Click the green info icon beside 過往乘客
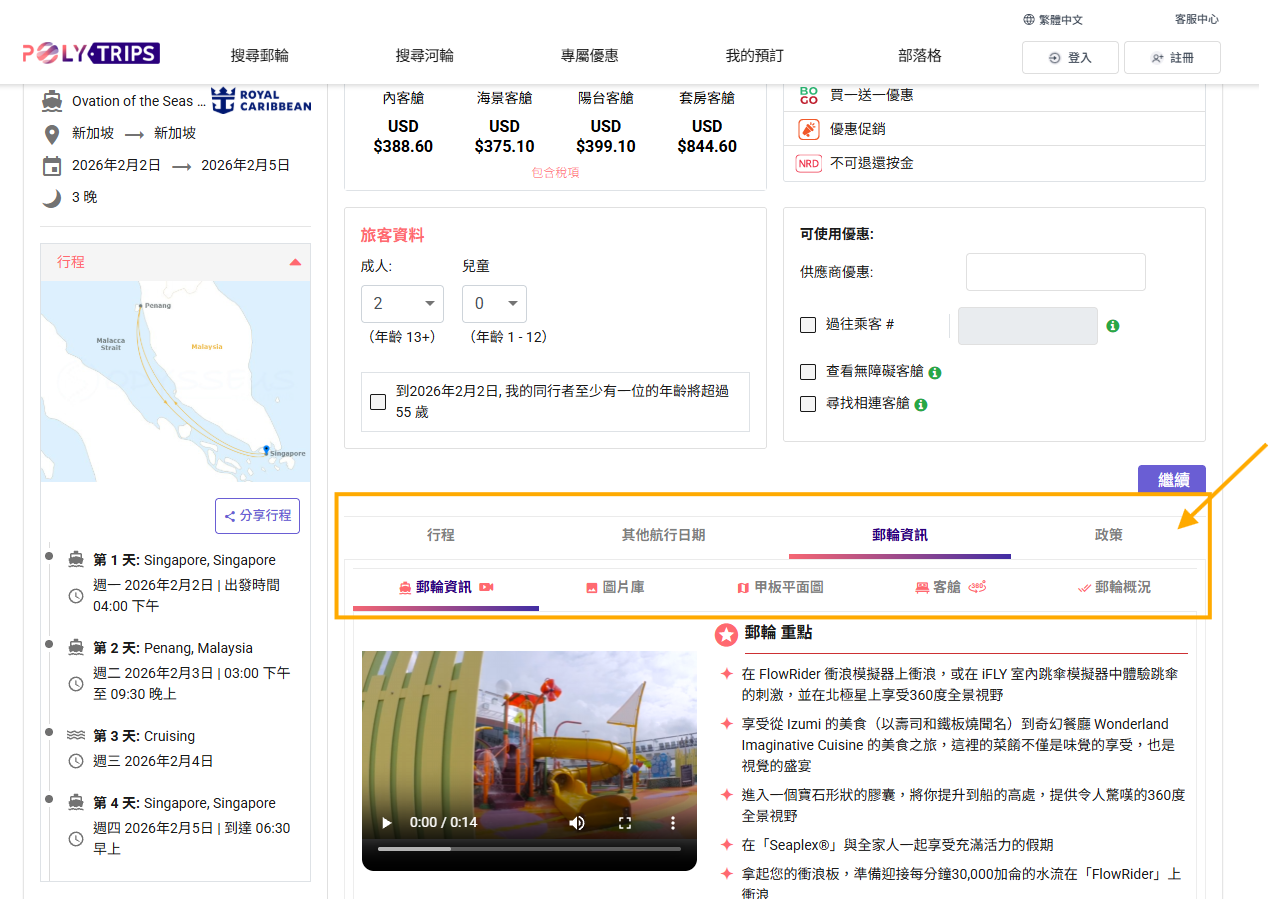The height and width of the screenshot is (899, 1269). 1112,326
